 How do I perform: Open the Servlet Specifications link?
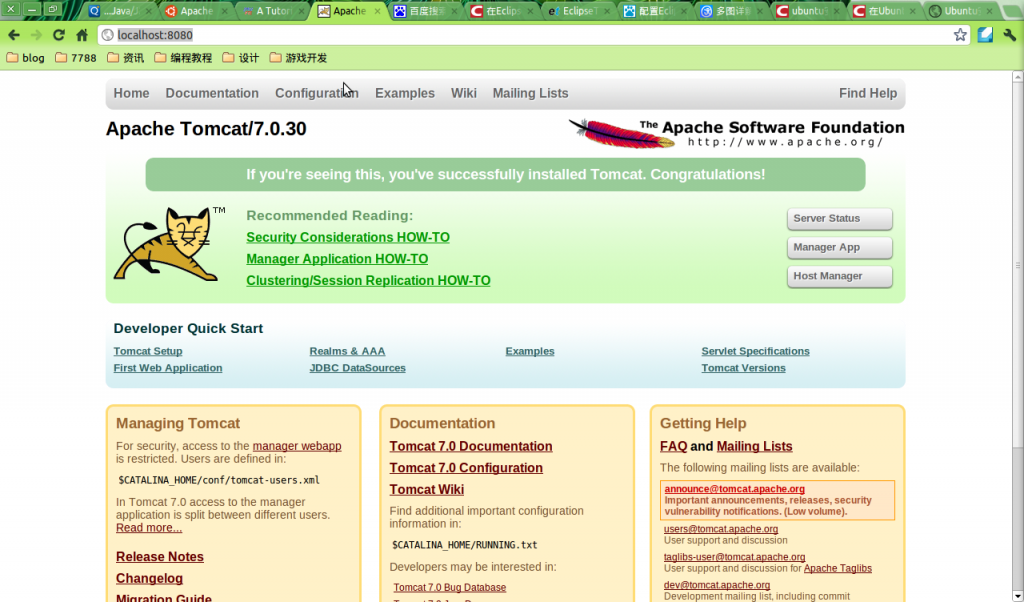756,351
